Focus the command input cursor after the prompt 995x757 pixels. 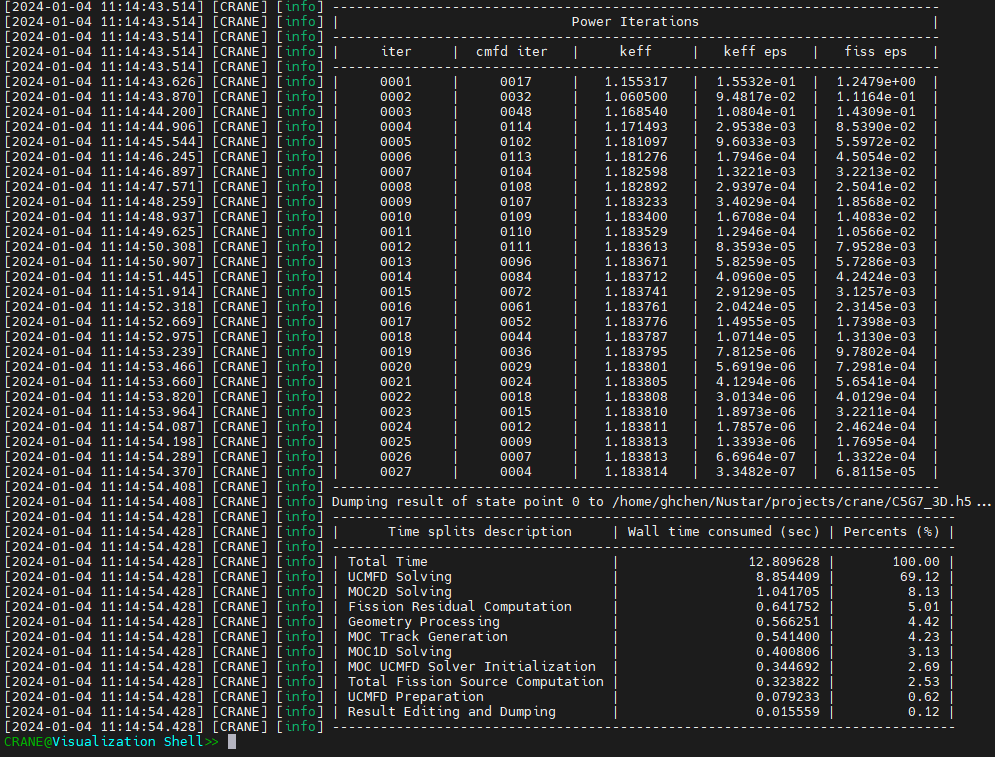232,742
